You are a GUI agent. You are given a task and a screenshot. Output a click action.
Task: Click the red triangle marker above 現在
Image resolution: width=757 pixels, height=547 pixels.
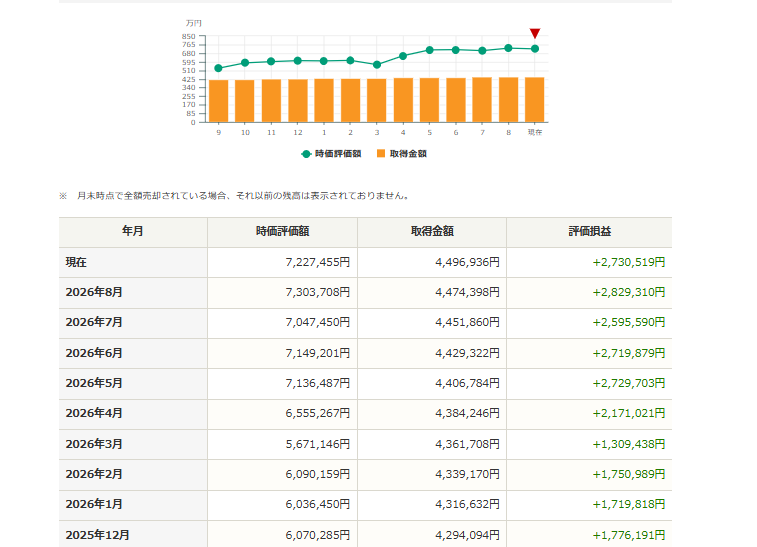(534, 33)
